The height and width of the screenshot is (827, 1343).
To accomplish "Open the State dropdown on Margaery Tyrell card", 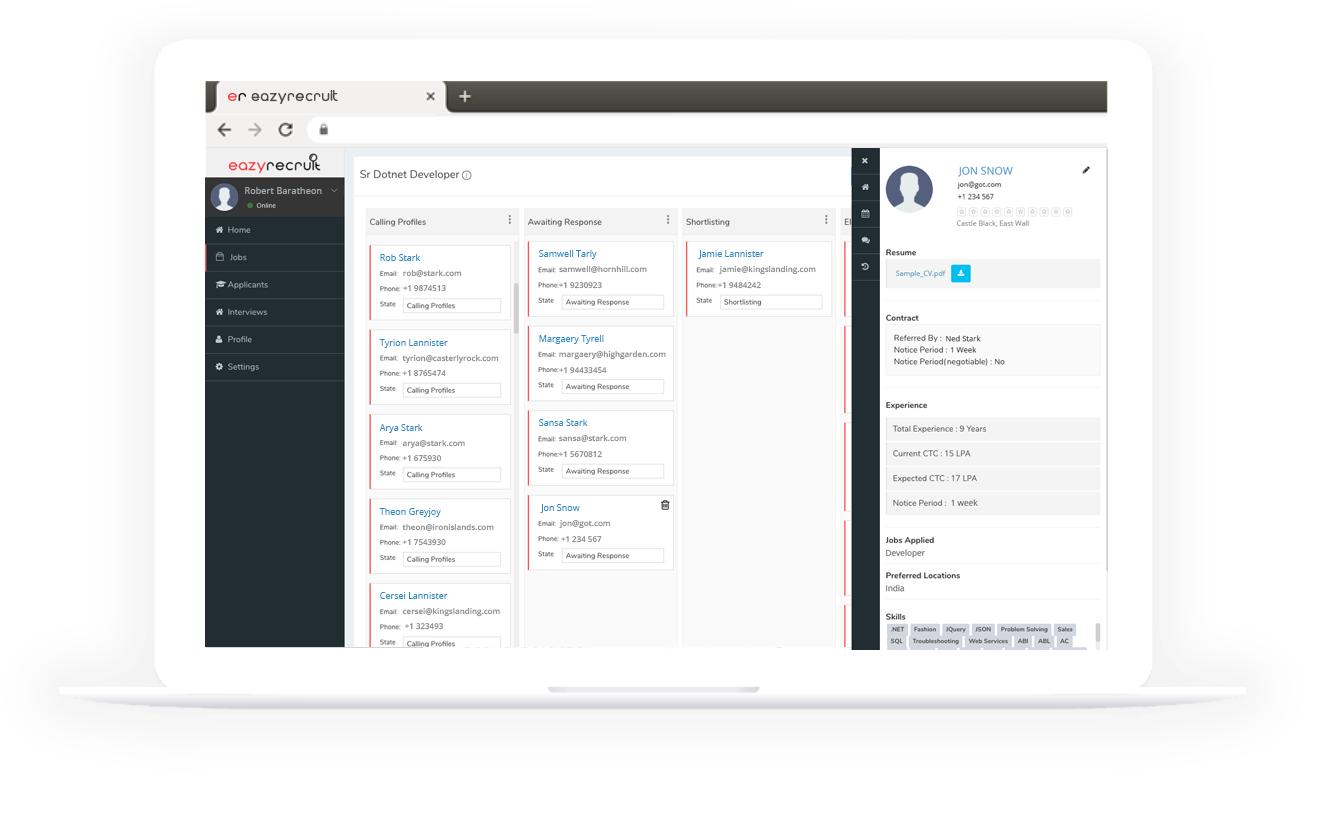I will [x=613, y=386].
